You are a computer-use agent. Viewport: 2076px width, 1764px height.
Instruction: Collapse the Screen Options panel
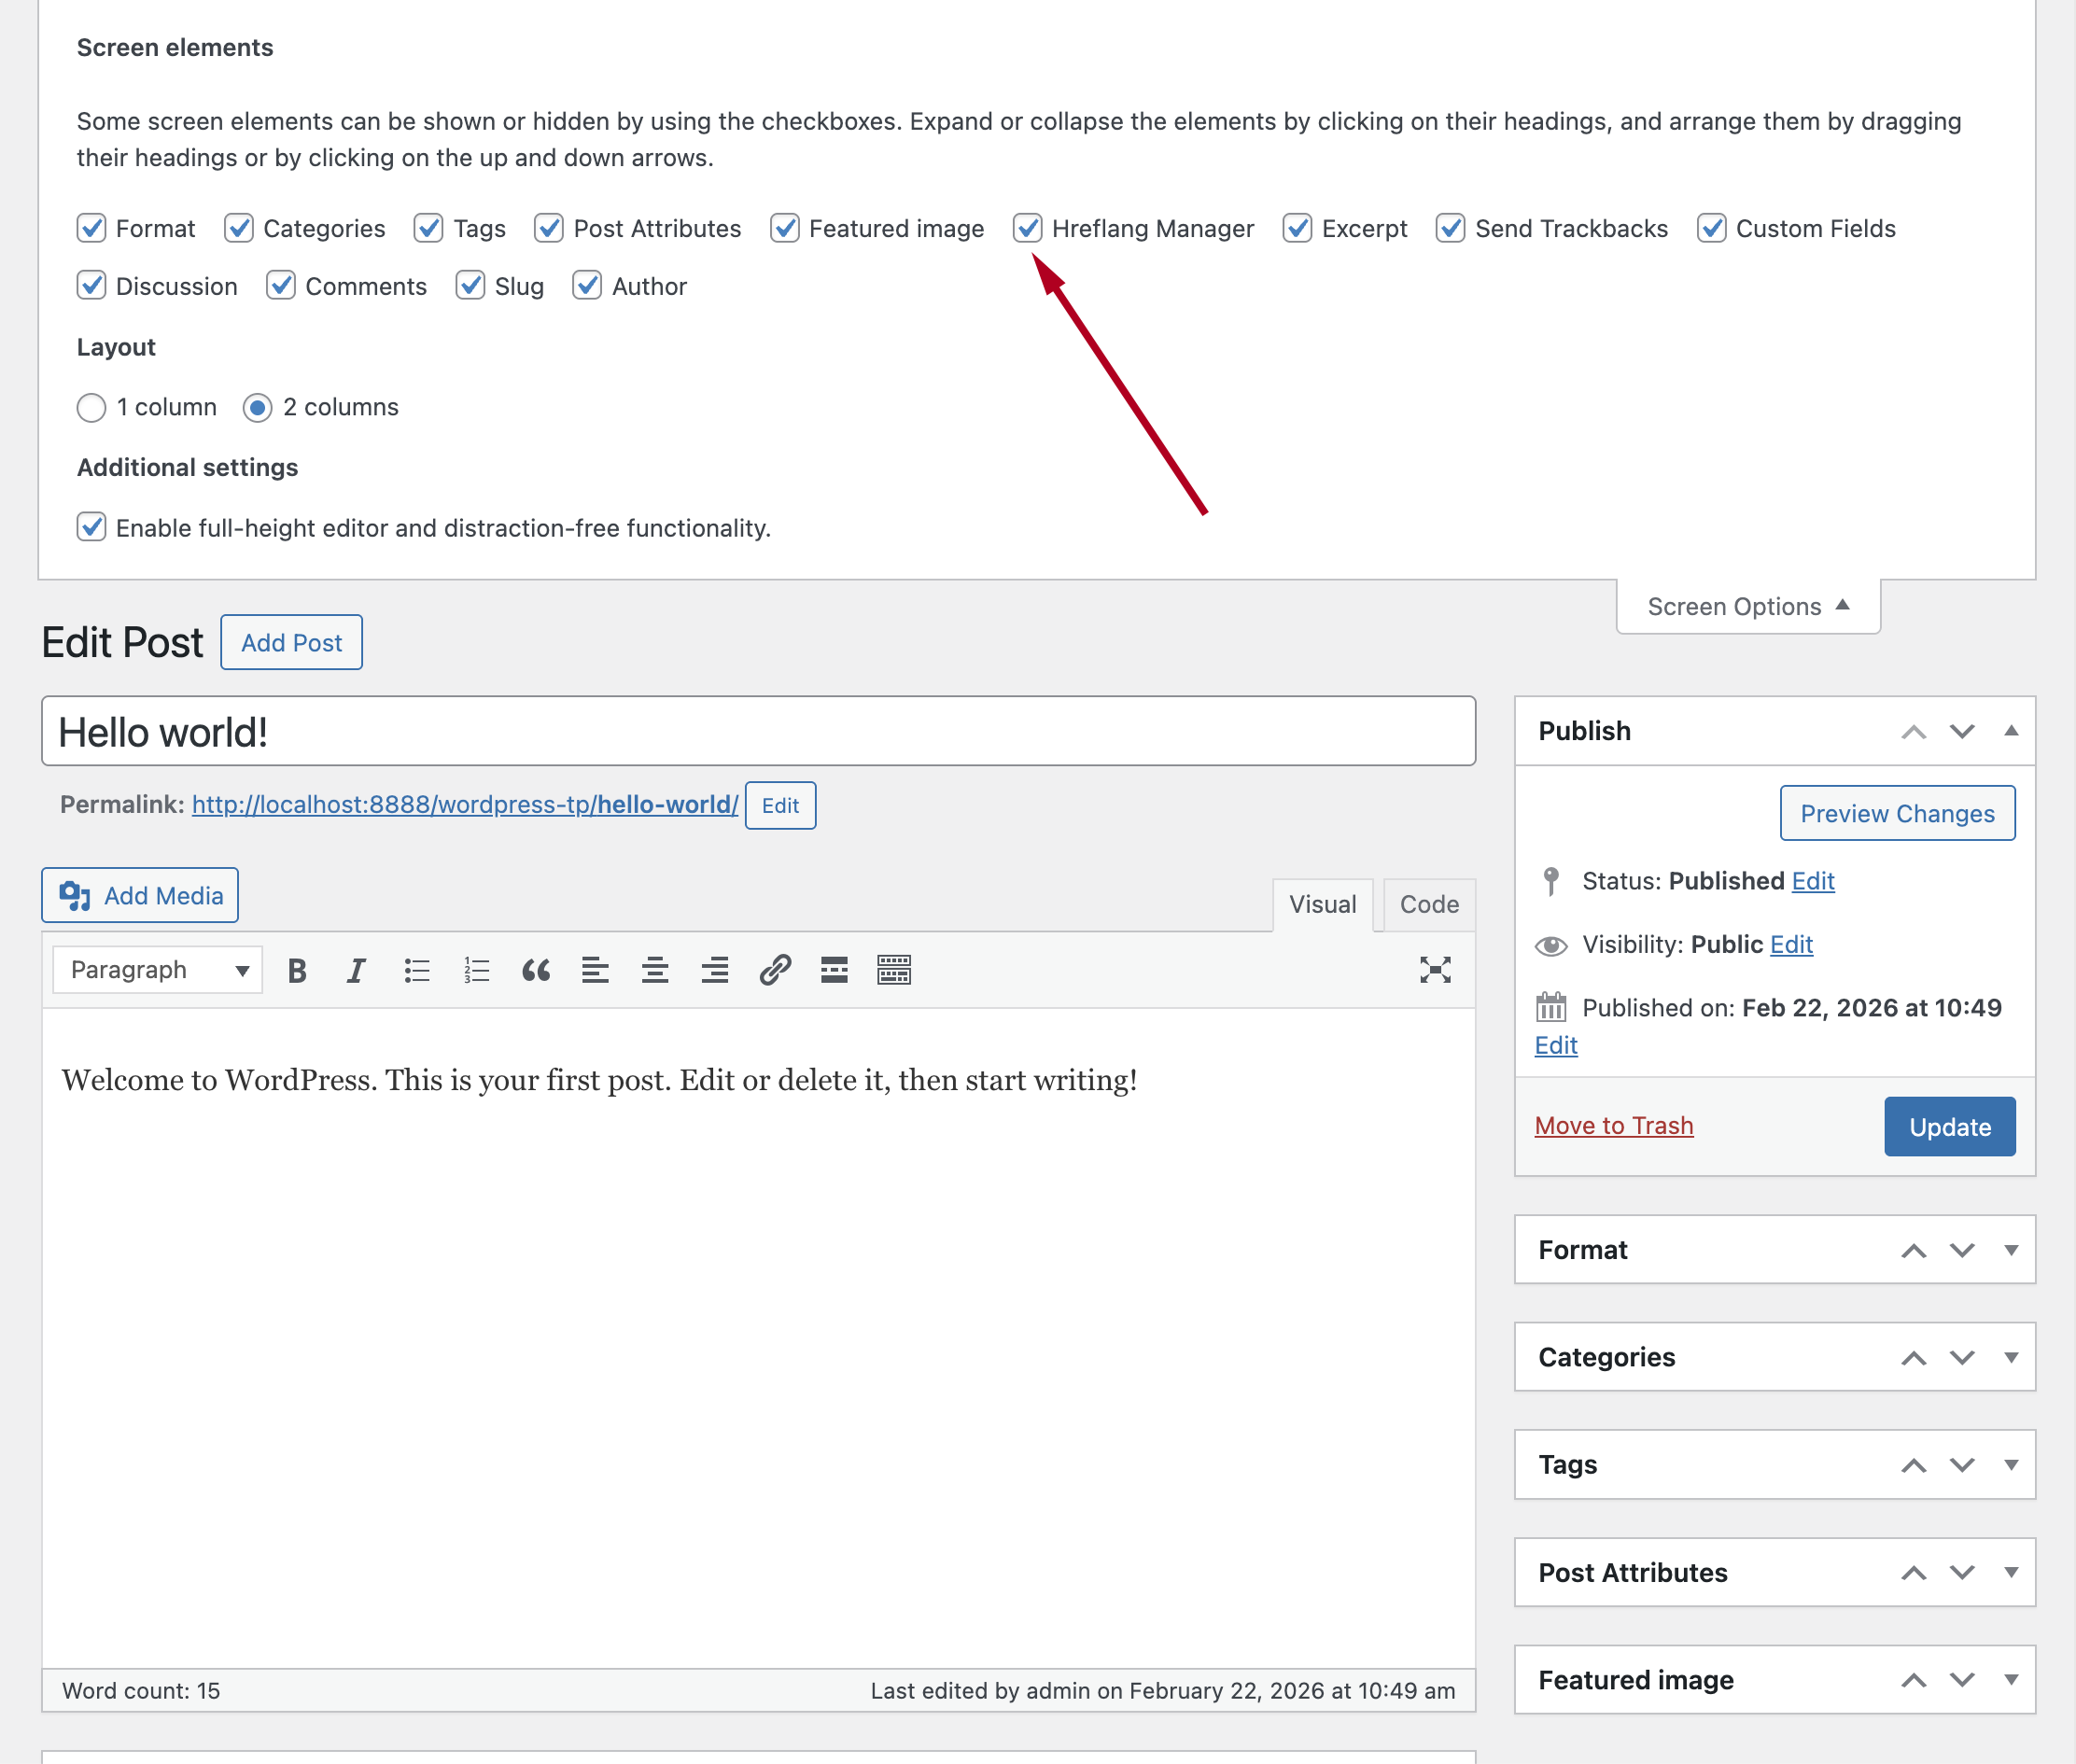pyautogui.click(x=1747, y=606)
